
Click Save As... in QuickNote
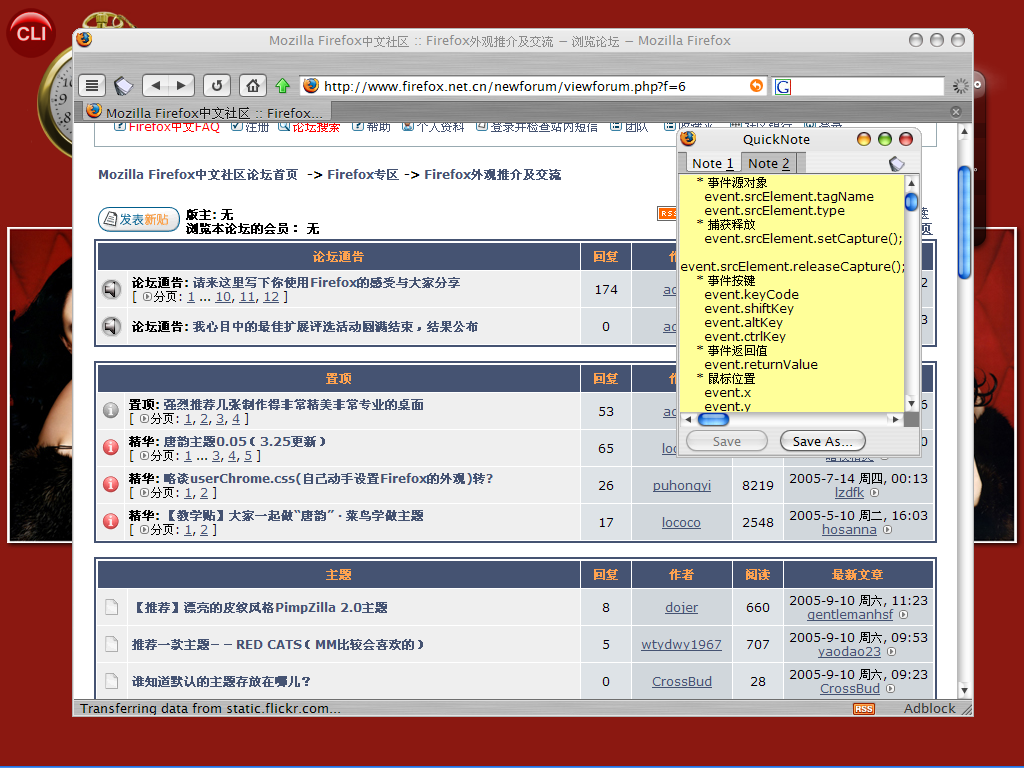(x=822, y=441)
